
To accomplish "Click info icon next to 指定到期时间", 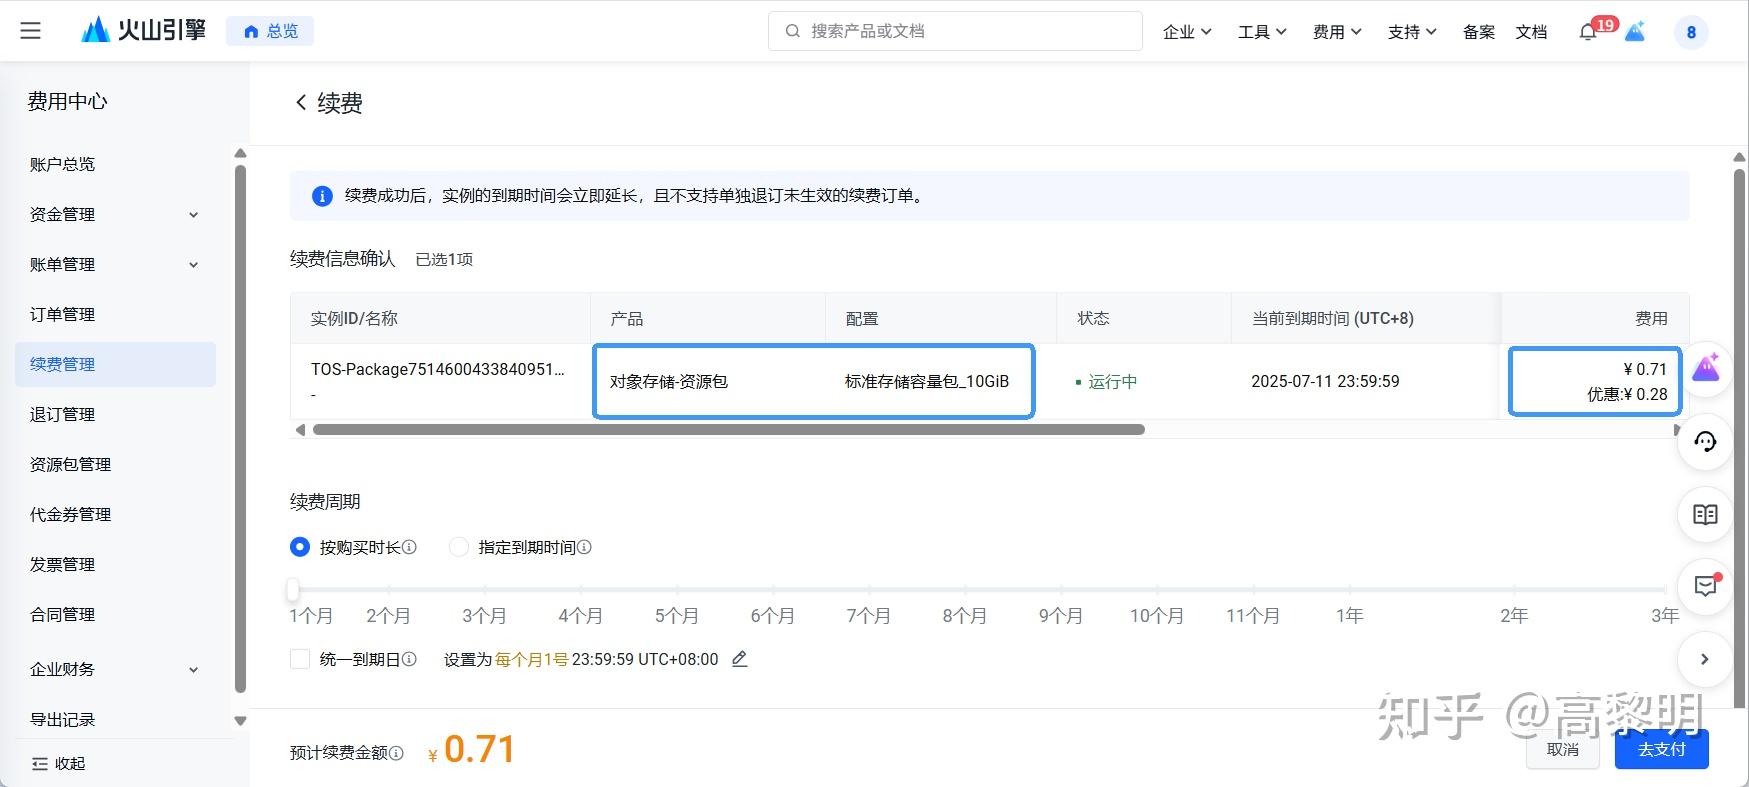I will [584, 547].
